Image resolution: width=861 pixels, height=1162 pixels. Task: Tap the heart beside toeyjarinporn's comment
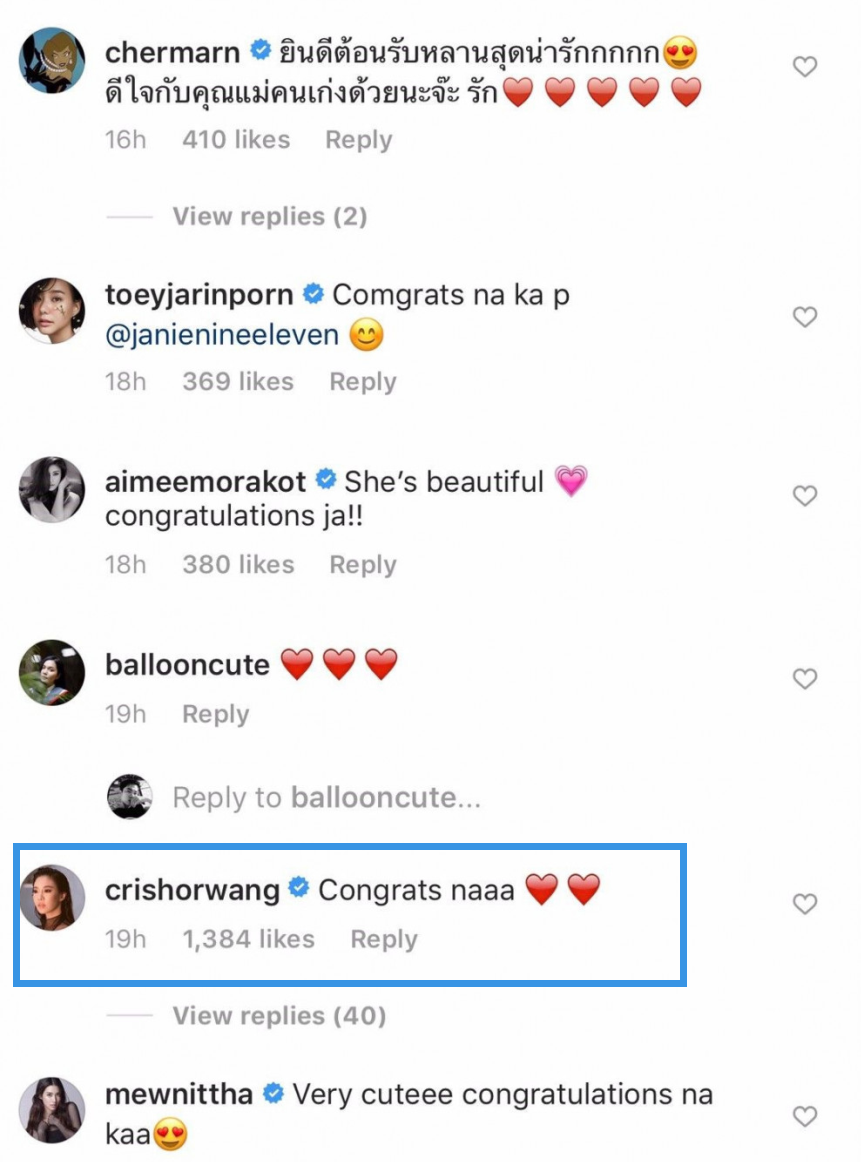pos(804,317)
